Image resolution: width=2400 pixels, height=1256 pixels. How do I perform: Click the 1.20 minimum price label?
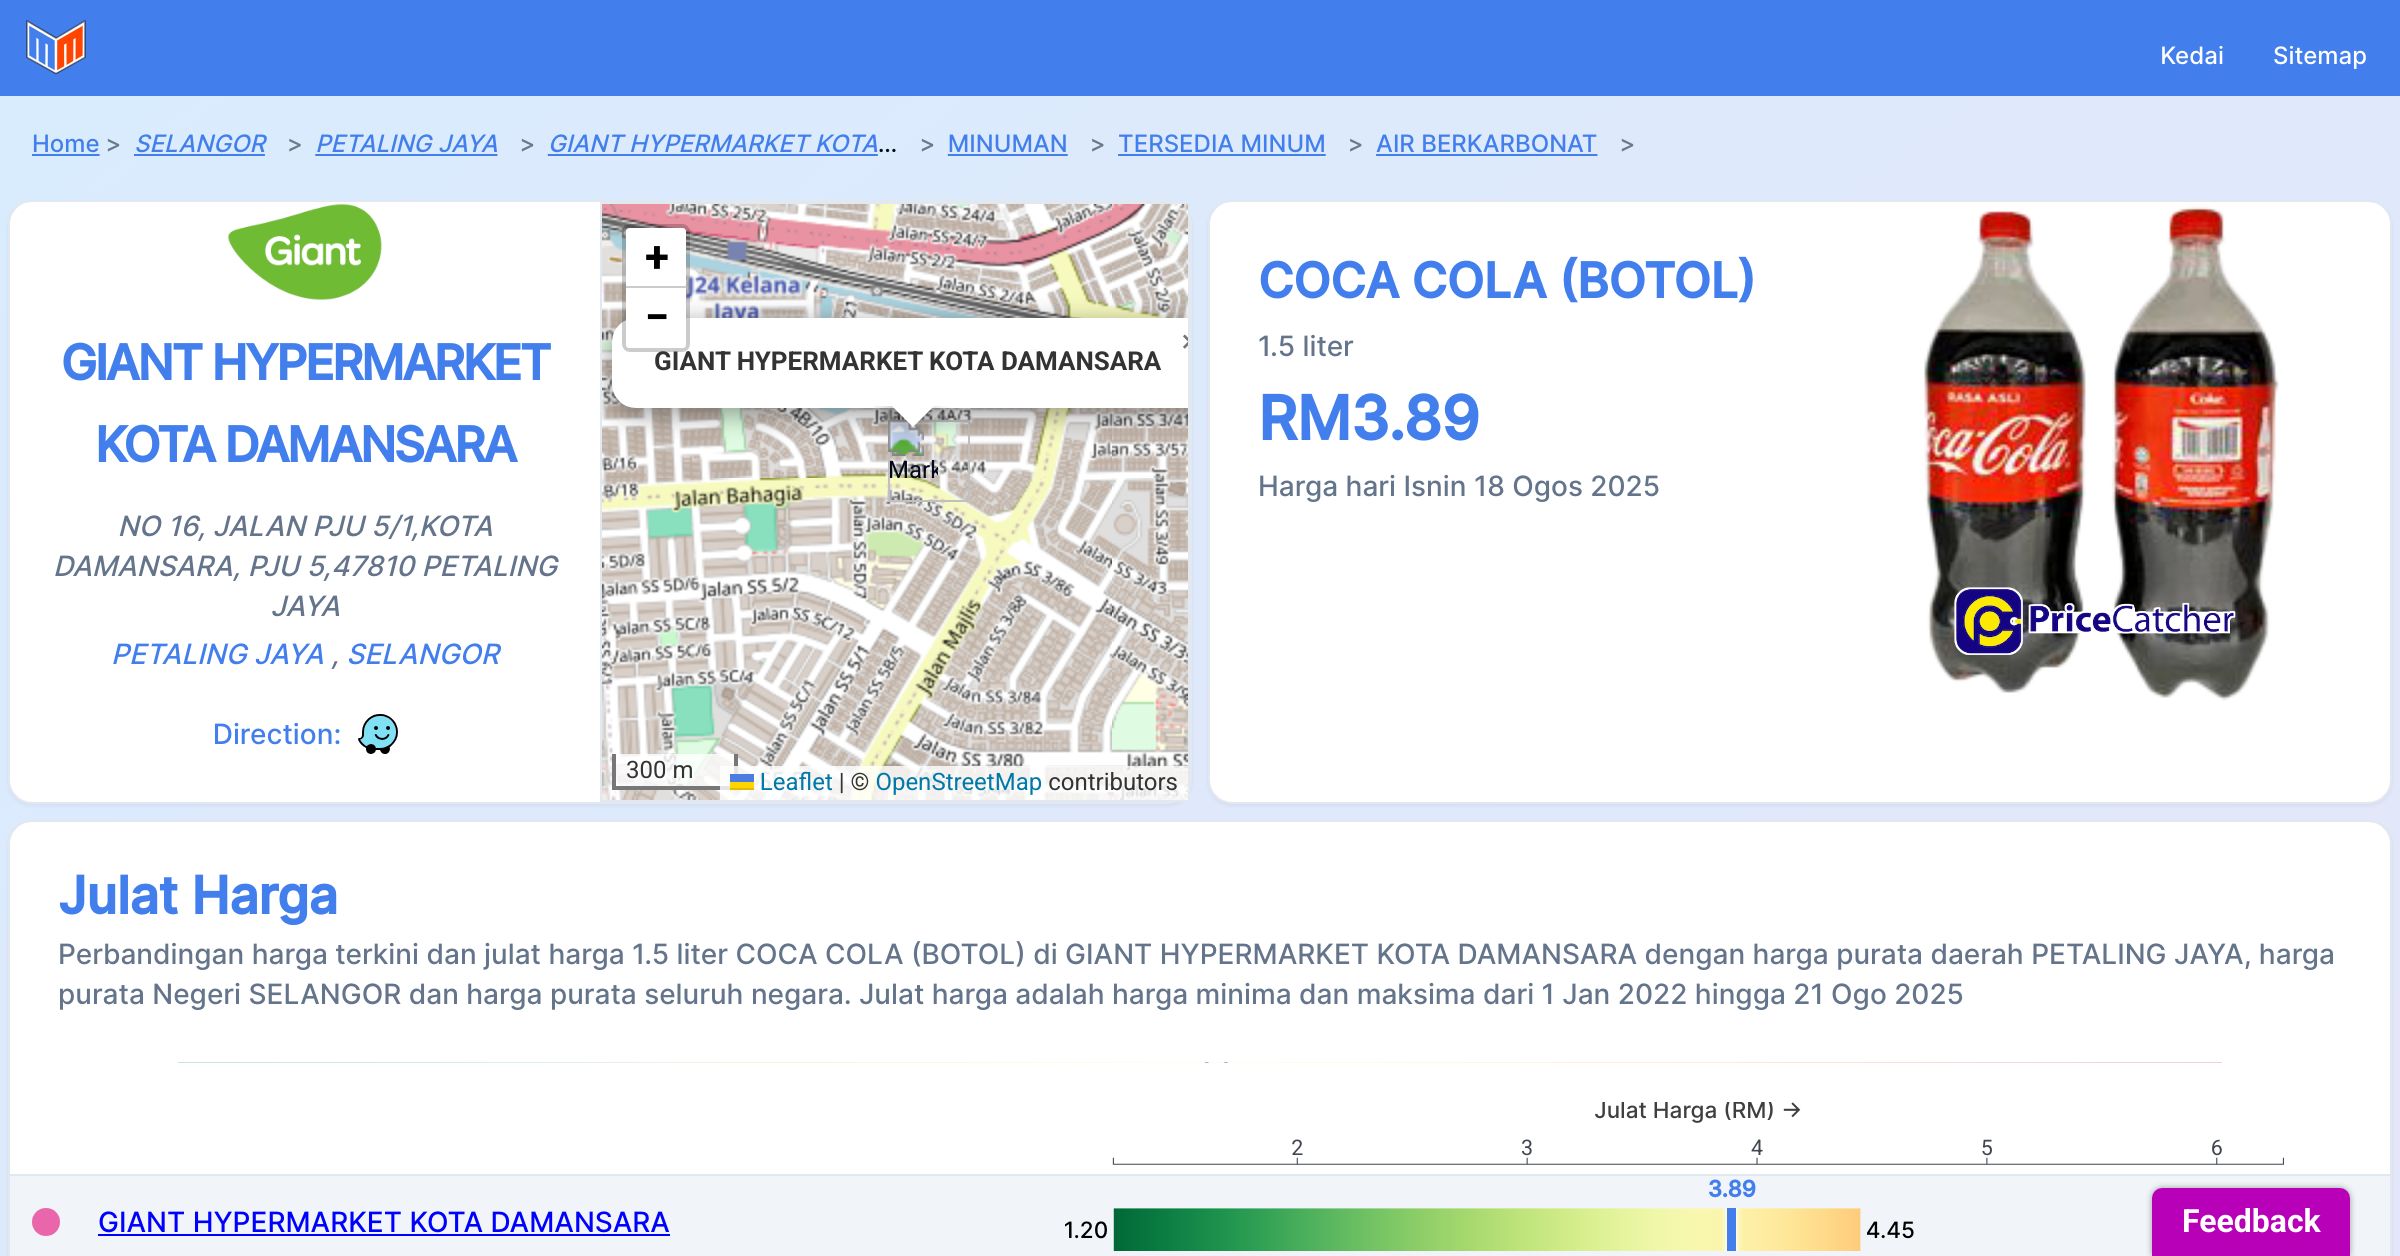[x=1085, y=1230]
